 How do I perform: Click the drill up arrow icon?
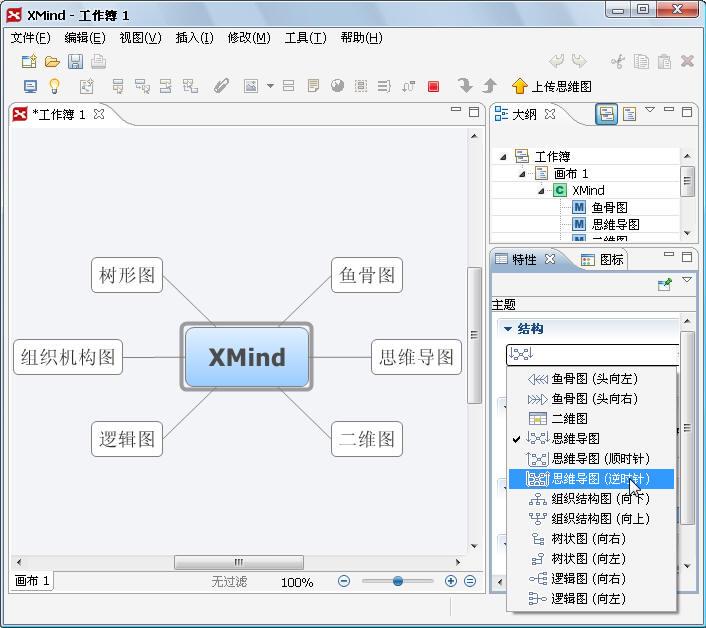(489, 85)
